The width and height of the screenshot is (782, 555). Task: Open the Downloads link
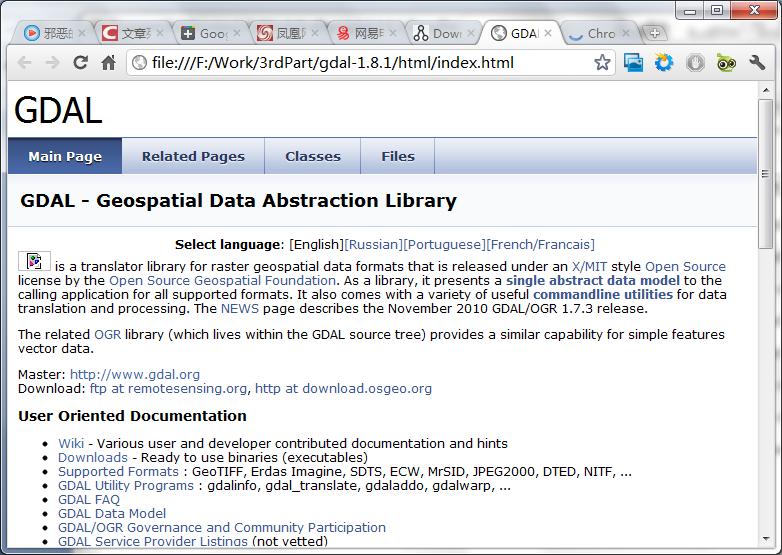(x=93, y=457)
